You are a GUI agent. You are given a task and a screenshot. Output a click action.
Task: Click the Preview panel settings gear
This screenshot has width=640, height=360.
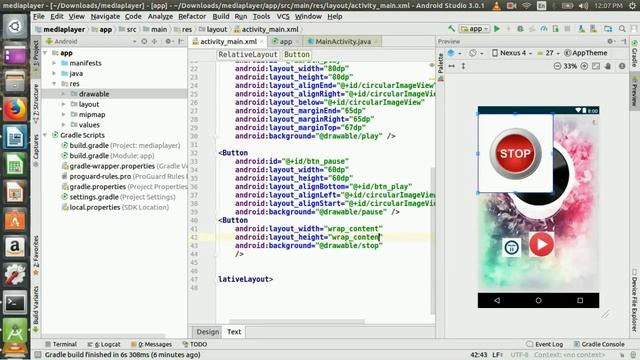[x=610, y=41]
